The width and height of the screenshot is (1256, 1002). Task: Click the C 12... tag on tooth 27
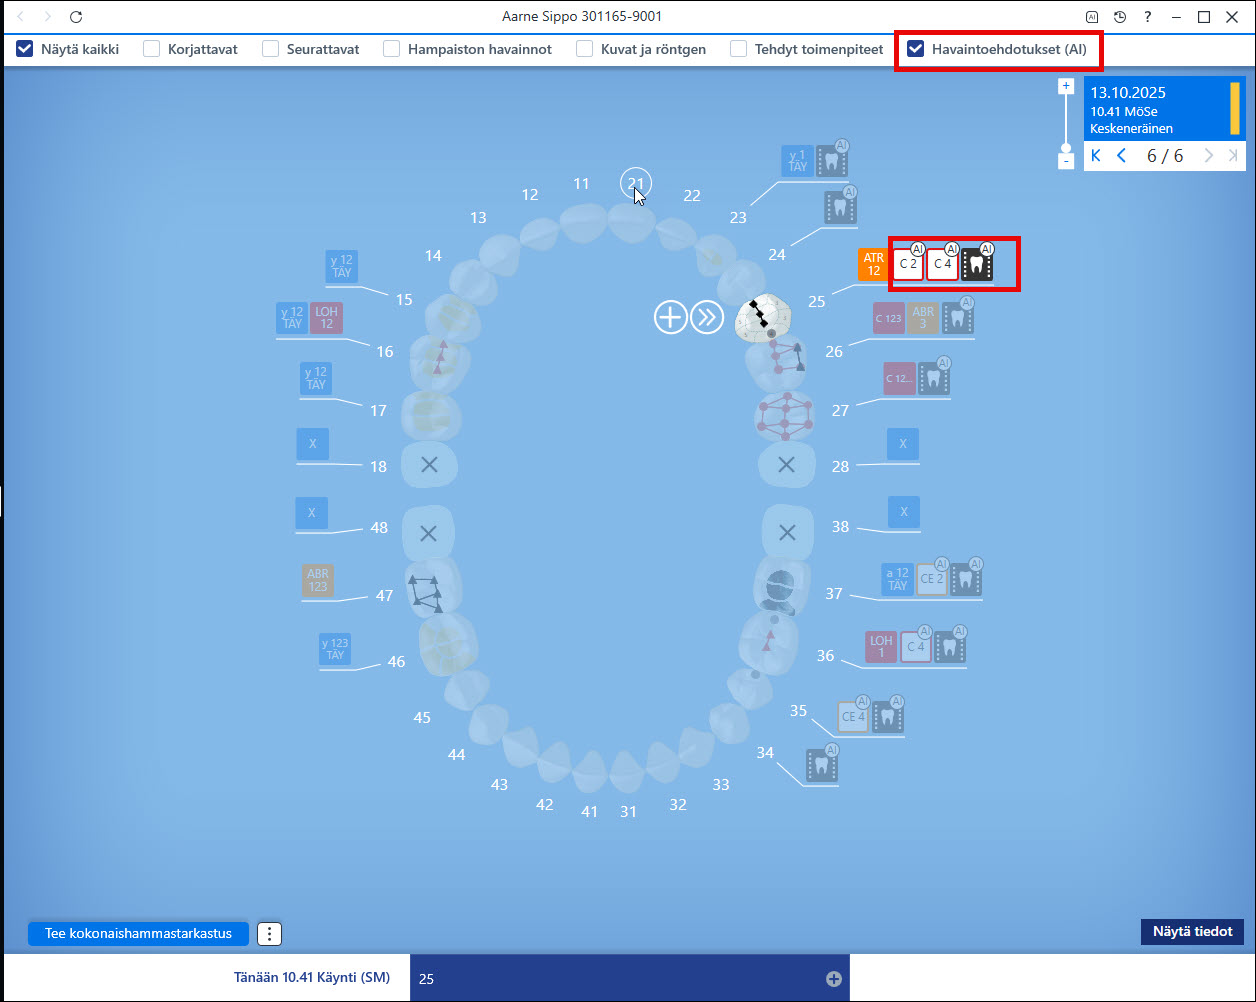coord(900,379)
